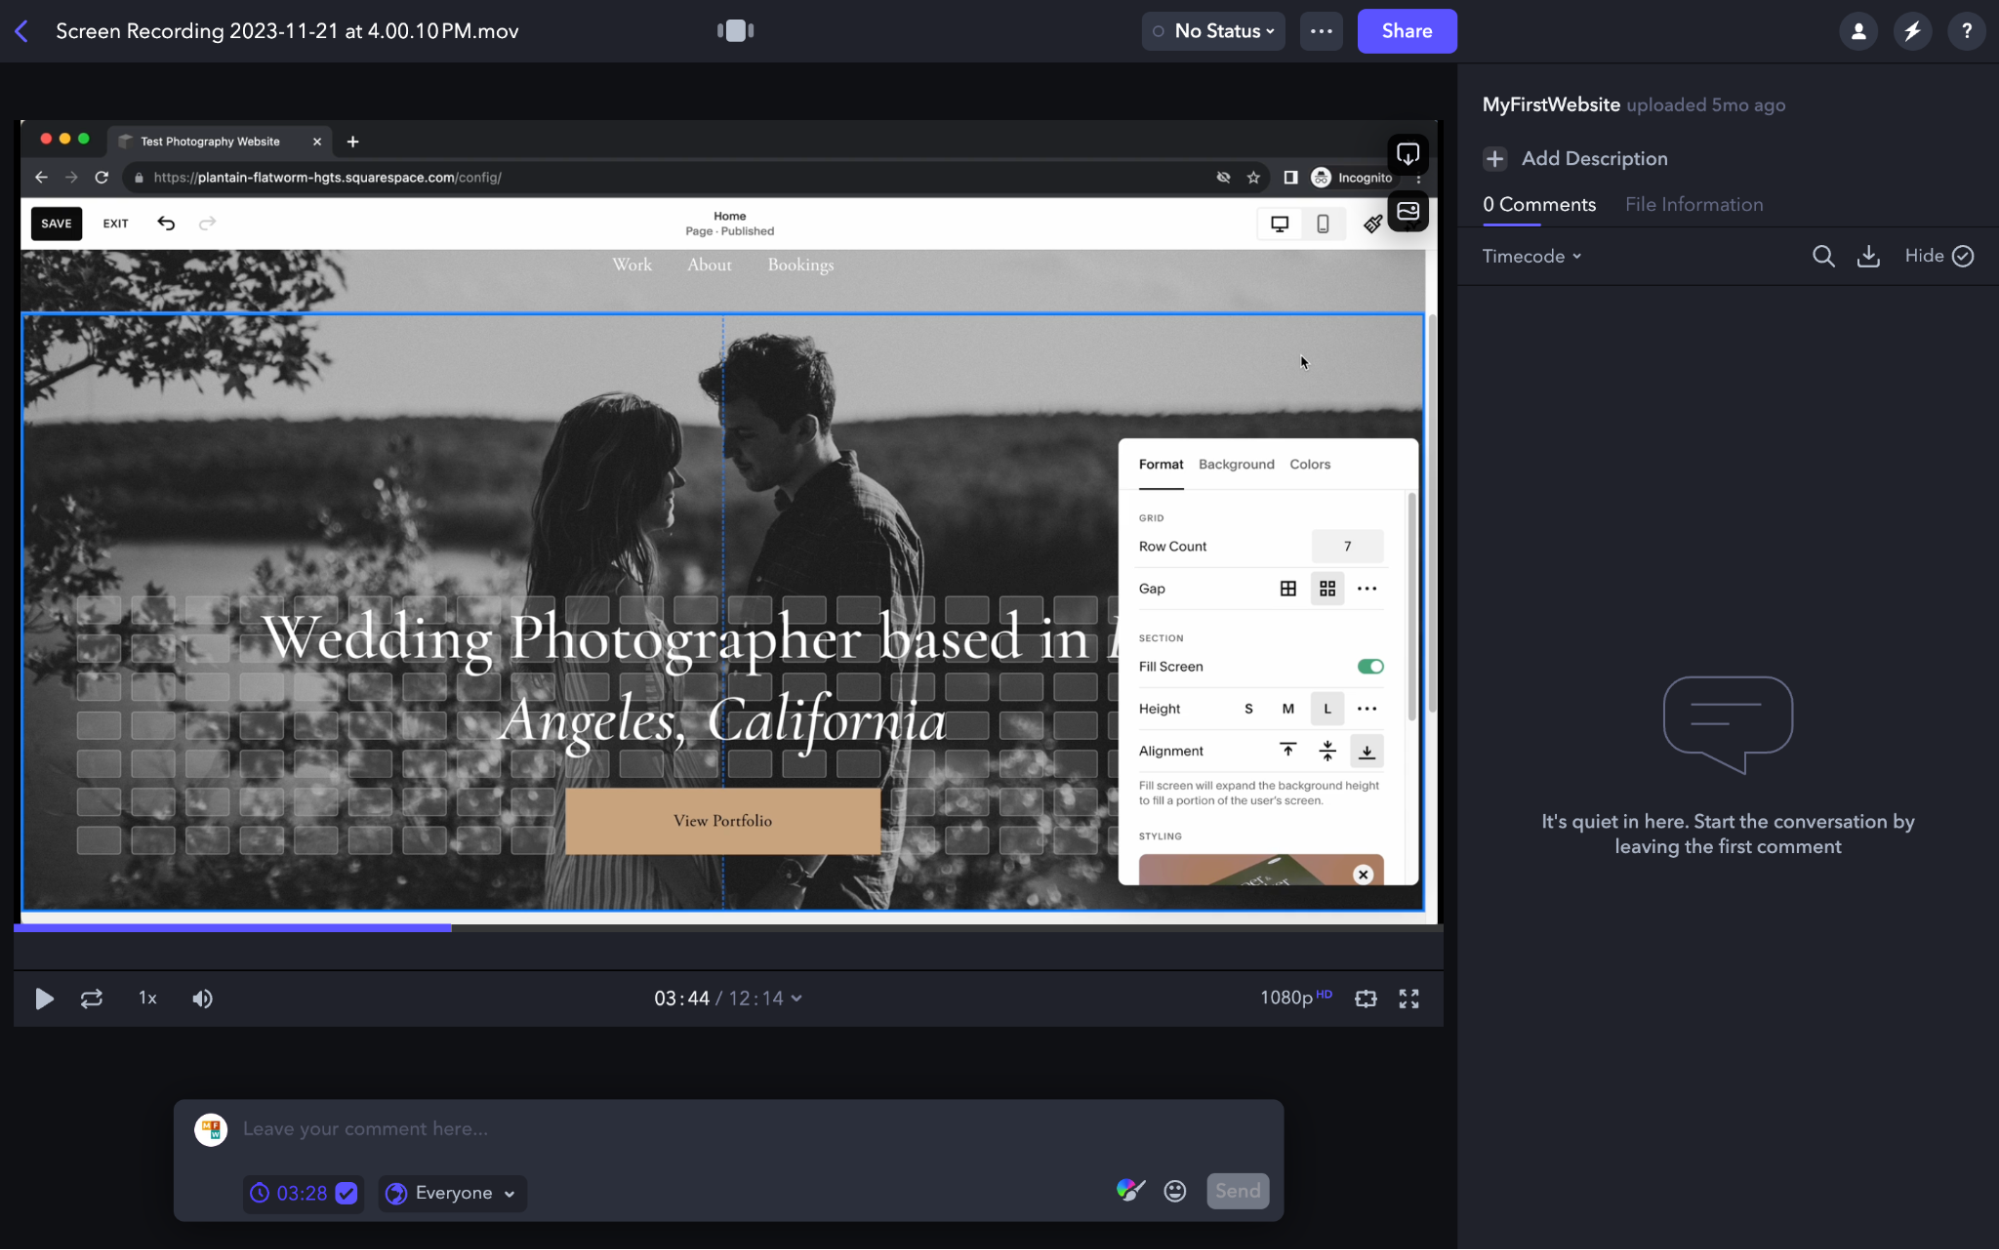
Task: Choose top alignment icon
Action: point(1288,751)
